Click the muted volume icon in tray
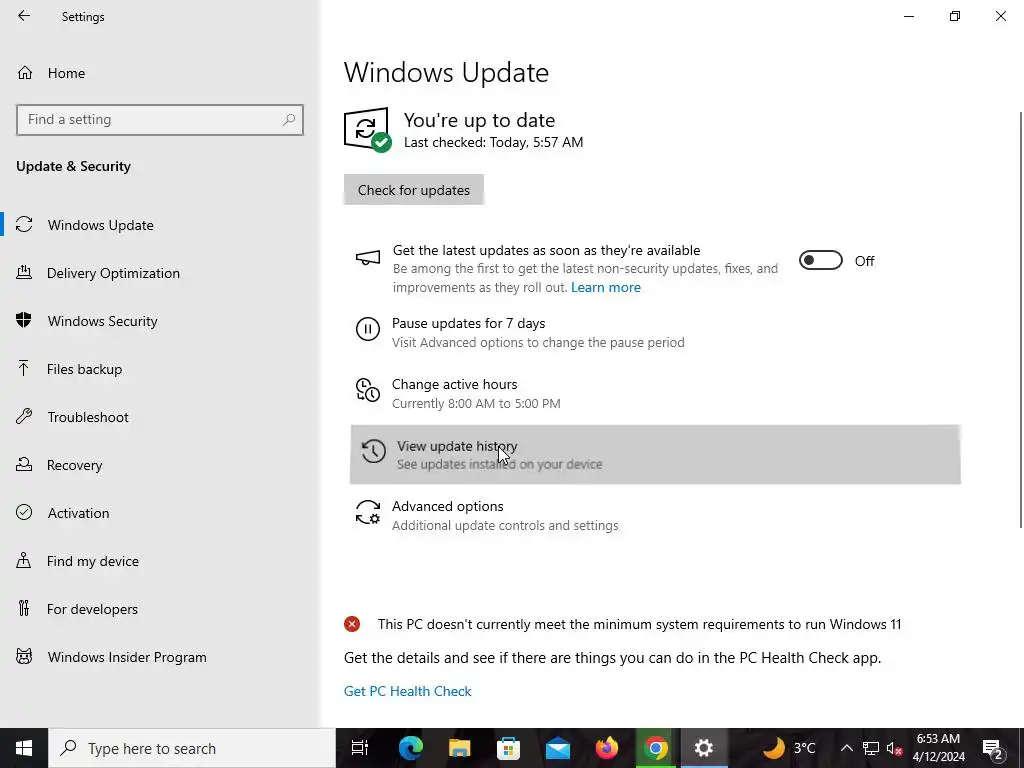Image resolution: width=1024 pixels, height=768 pixels. [895, 748]
